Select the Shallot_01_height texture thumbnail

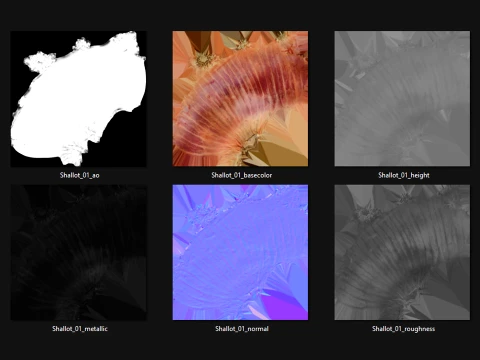(x=402, y=99)
